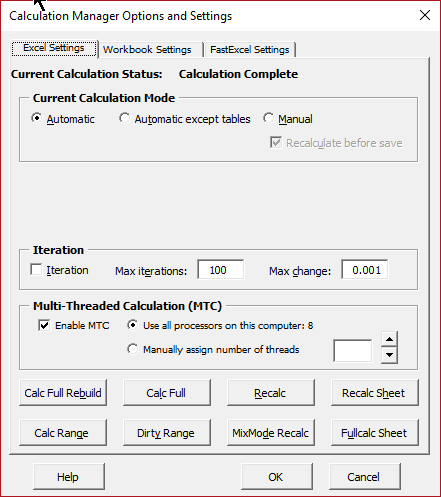Open the FastExcel Settings tab
This screenshot has height=497, width=441.
click(250, 50)
